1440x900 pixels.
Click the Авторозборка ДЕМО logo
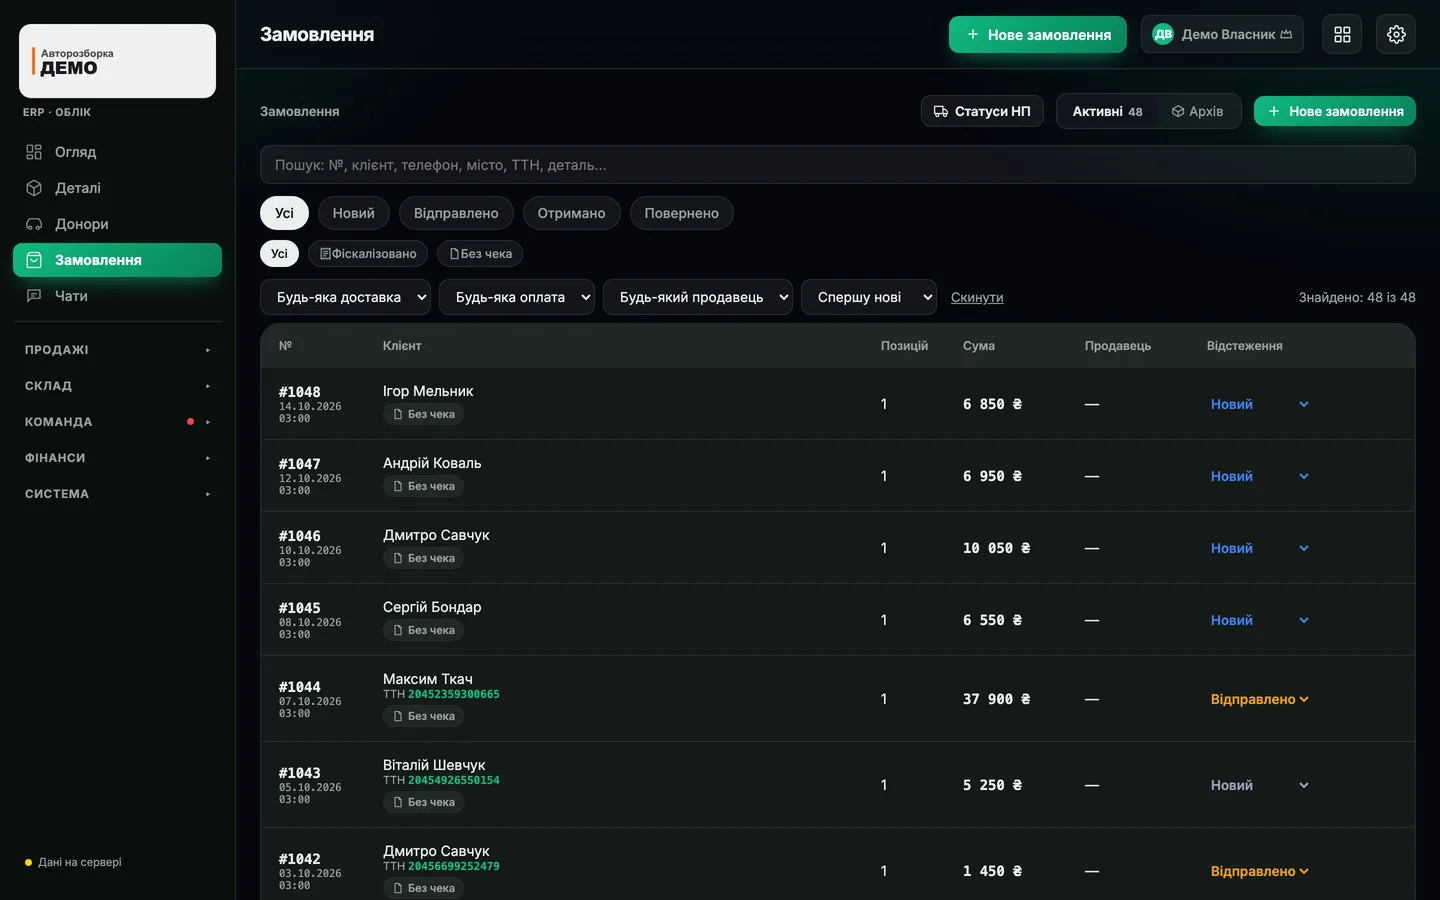click(117, 61)
